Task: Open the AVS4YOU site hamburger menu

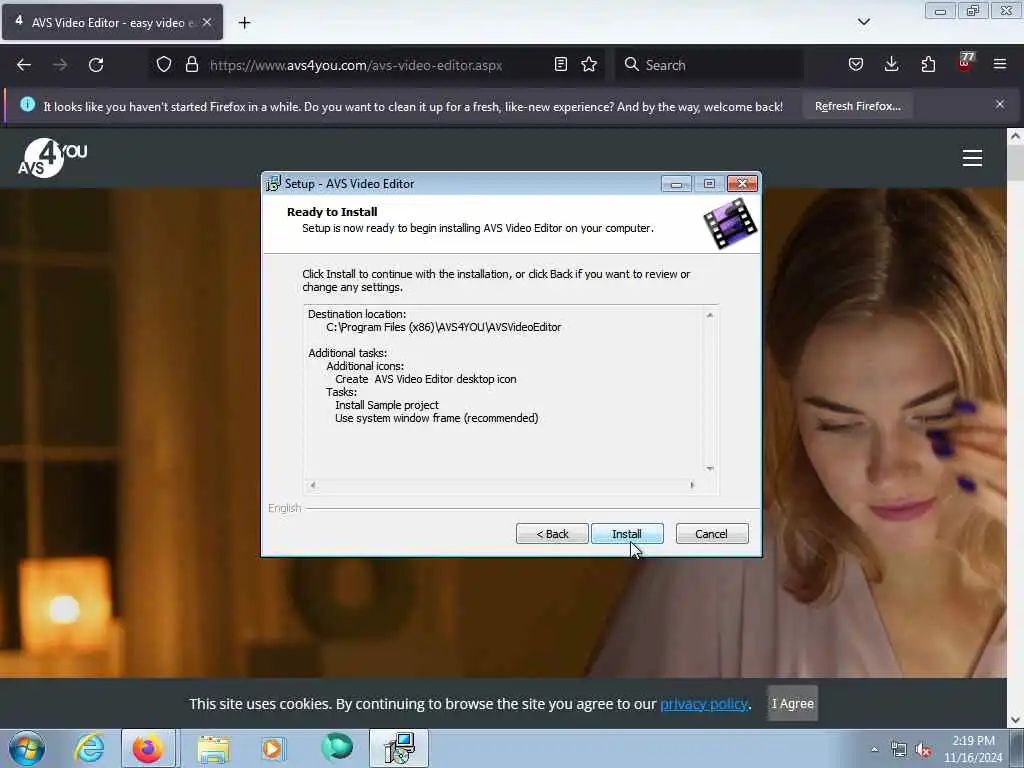Action: click(x=972, y=157)
